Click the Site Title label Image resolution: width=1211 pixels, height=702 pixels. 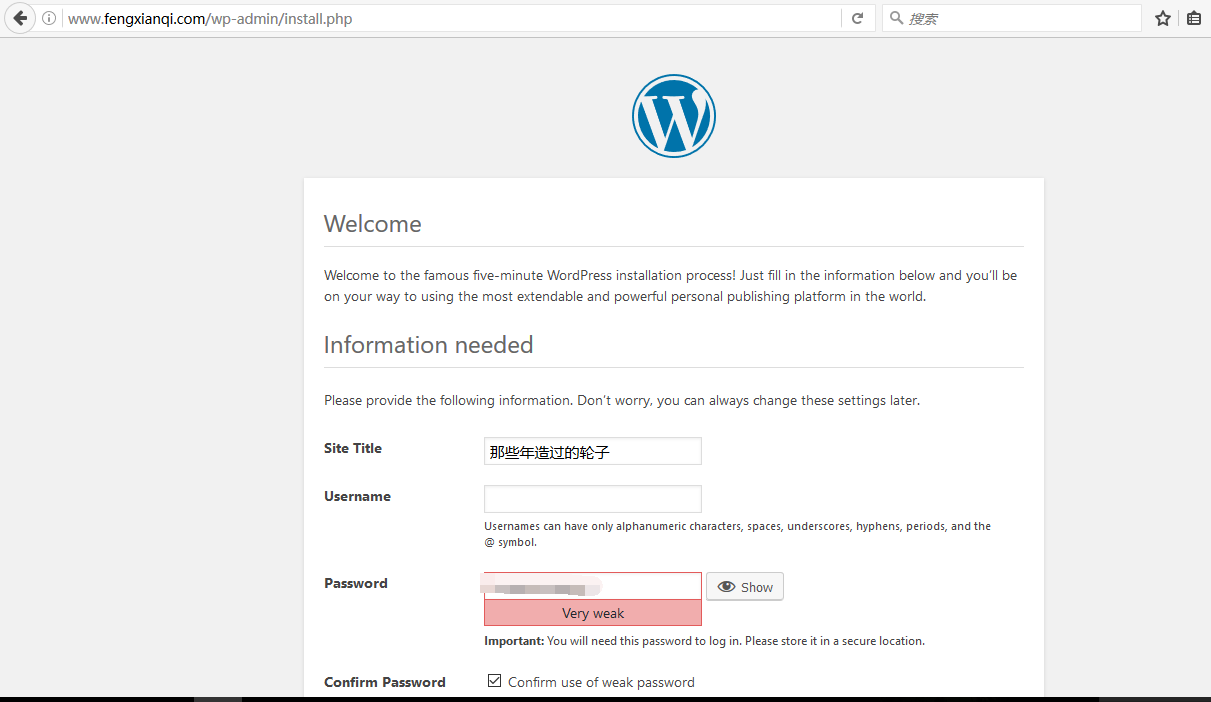353,448
